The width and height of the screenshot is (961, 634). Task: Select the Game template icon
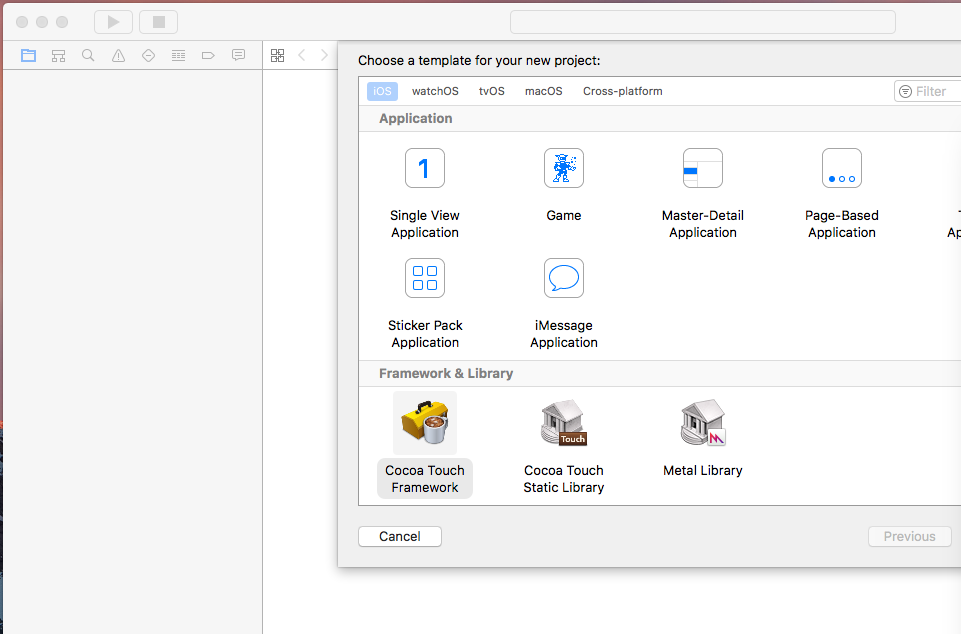[564, 168]
